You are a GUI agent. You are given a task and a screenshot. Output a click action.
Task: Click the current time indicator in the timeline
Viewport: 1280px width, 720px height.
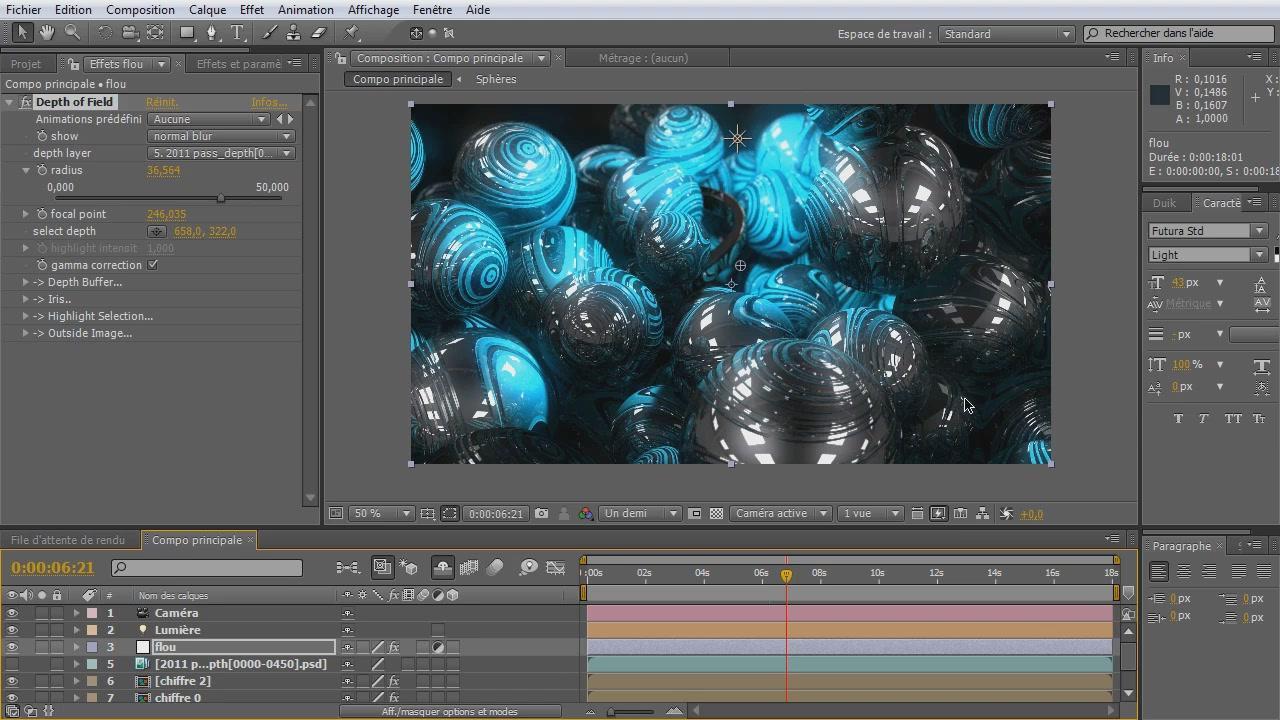786,575
